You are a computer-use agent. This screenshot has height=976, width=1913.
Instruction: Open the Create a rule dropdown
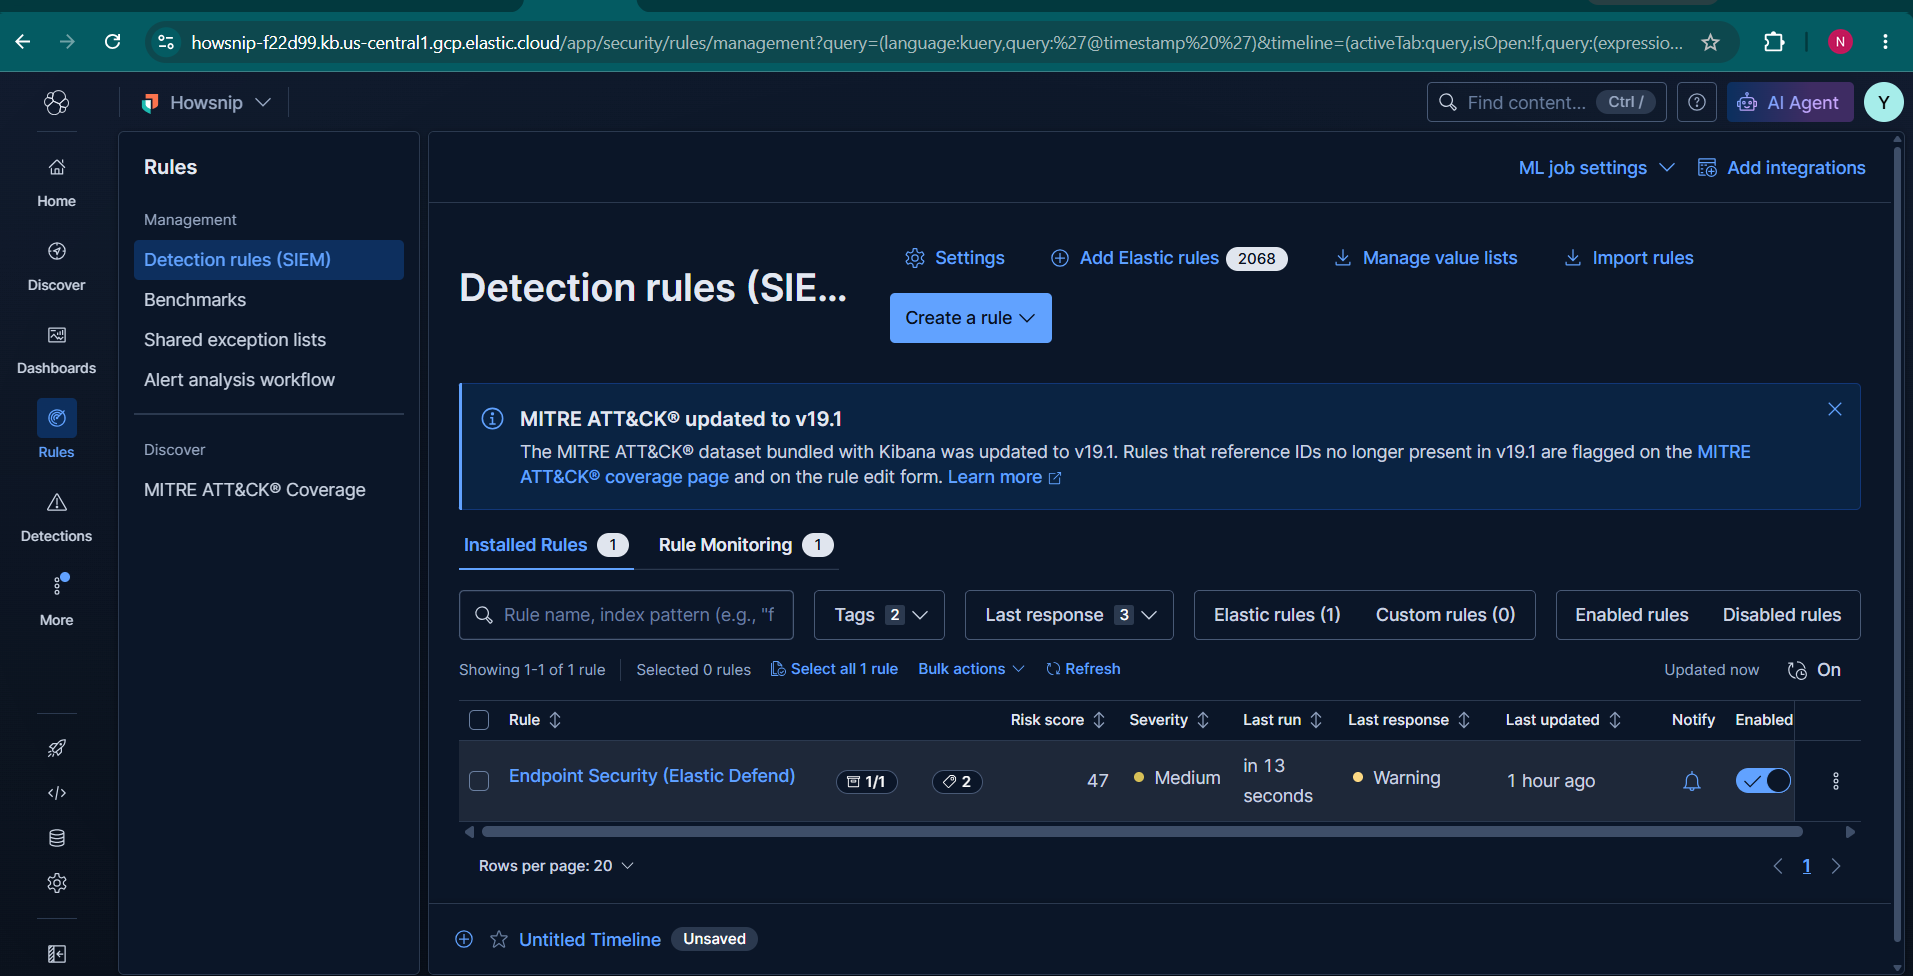click(971, 318)
